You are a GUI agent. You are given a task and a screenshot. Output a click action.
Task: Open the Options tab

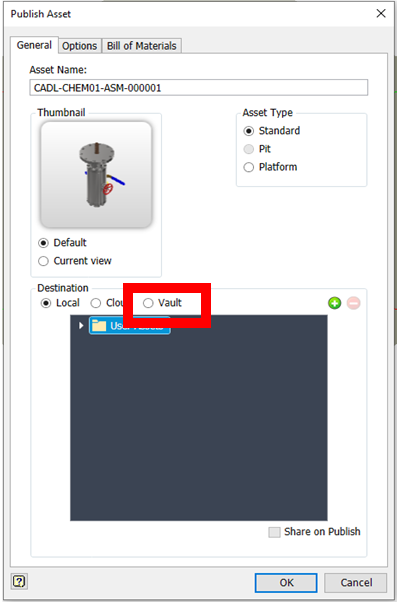79,46
